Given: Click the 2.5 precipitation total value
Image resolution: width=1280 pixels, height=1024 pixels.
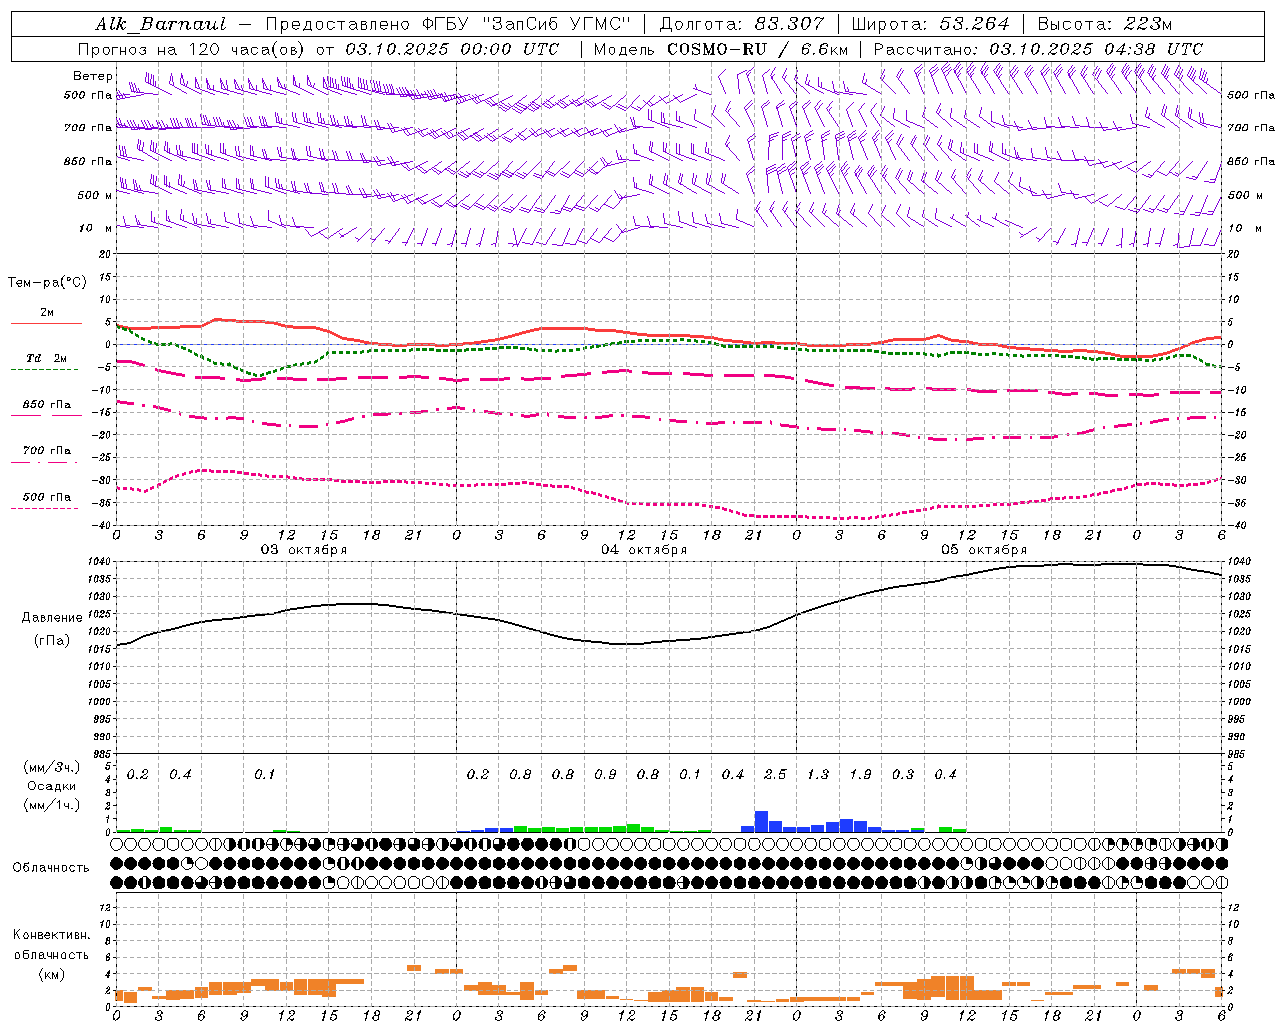Looking at the screenshot, I should pyautogui.click(x=775, y=775).
